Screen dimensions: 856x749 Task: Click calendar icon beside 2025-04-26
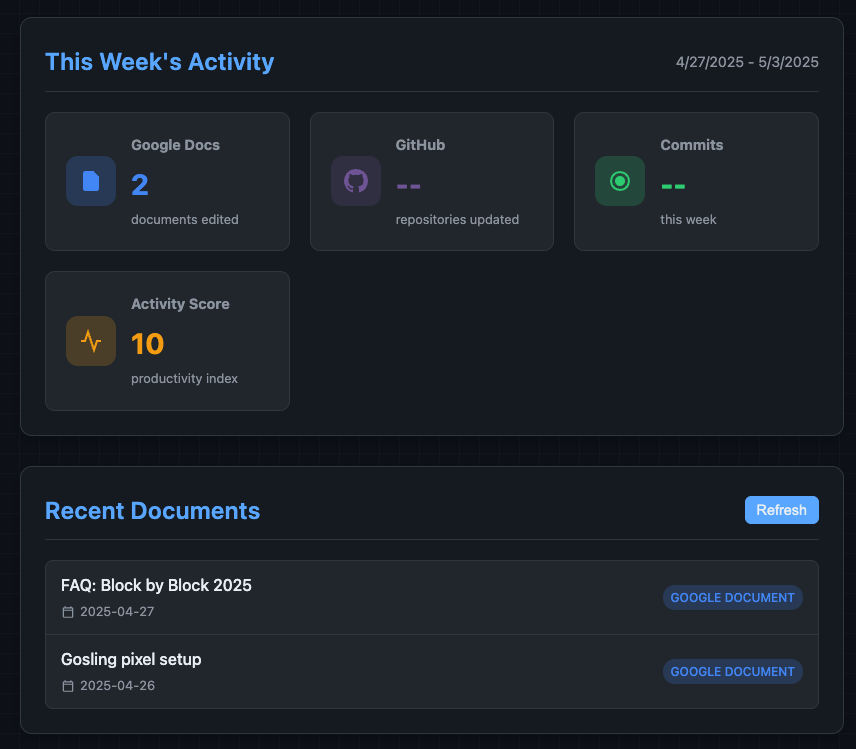coord(68,686)
